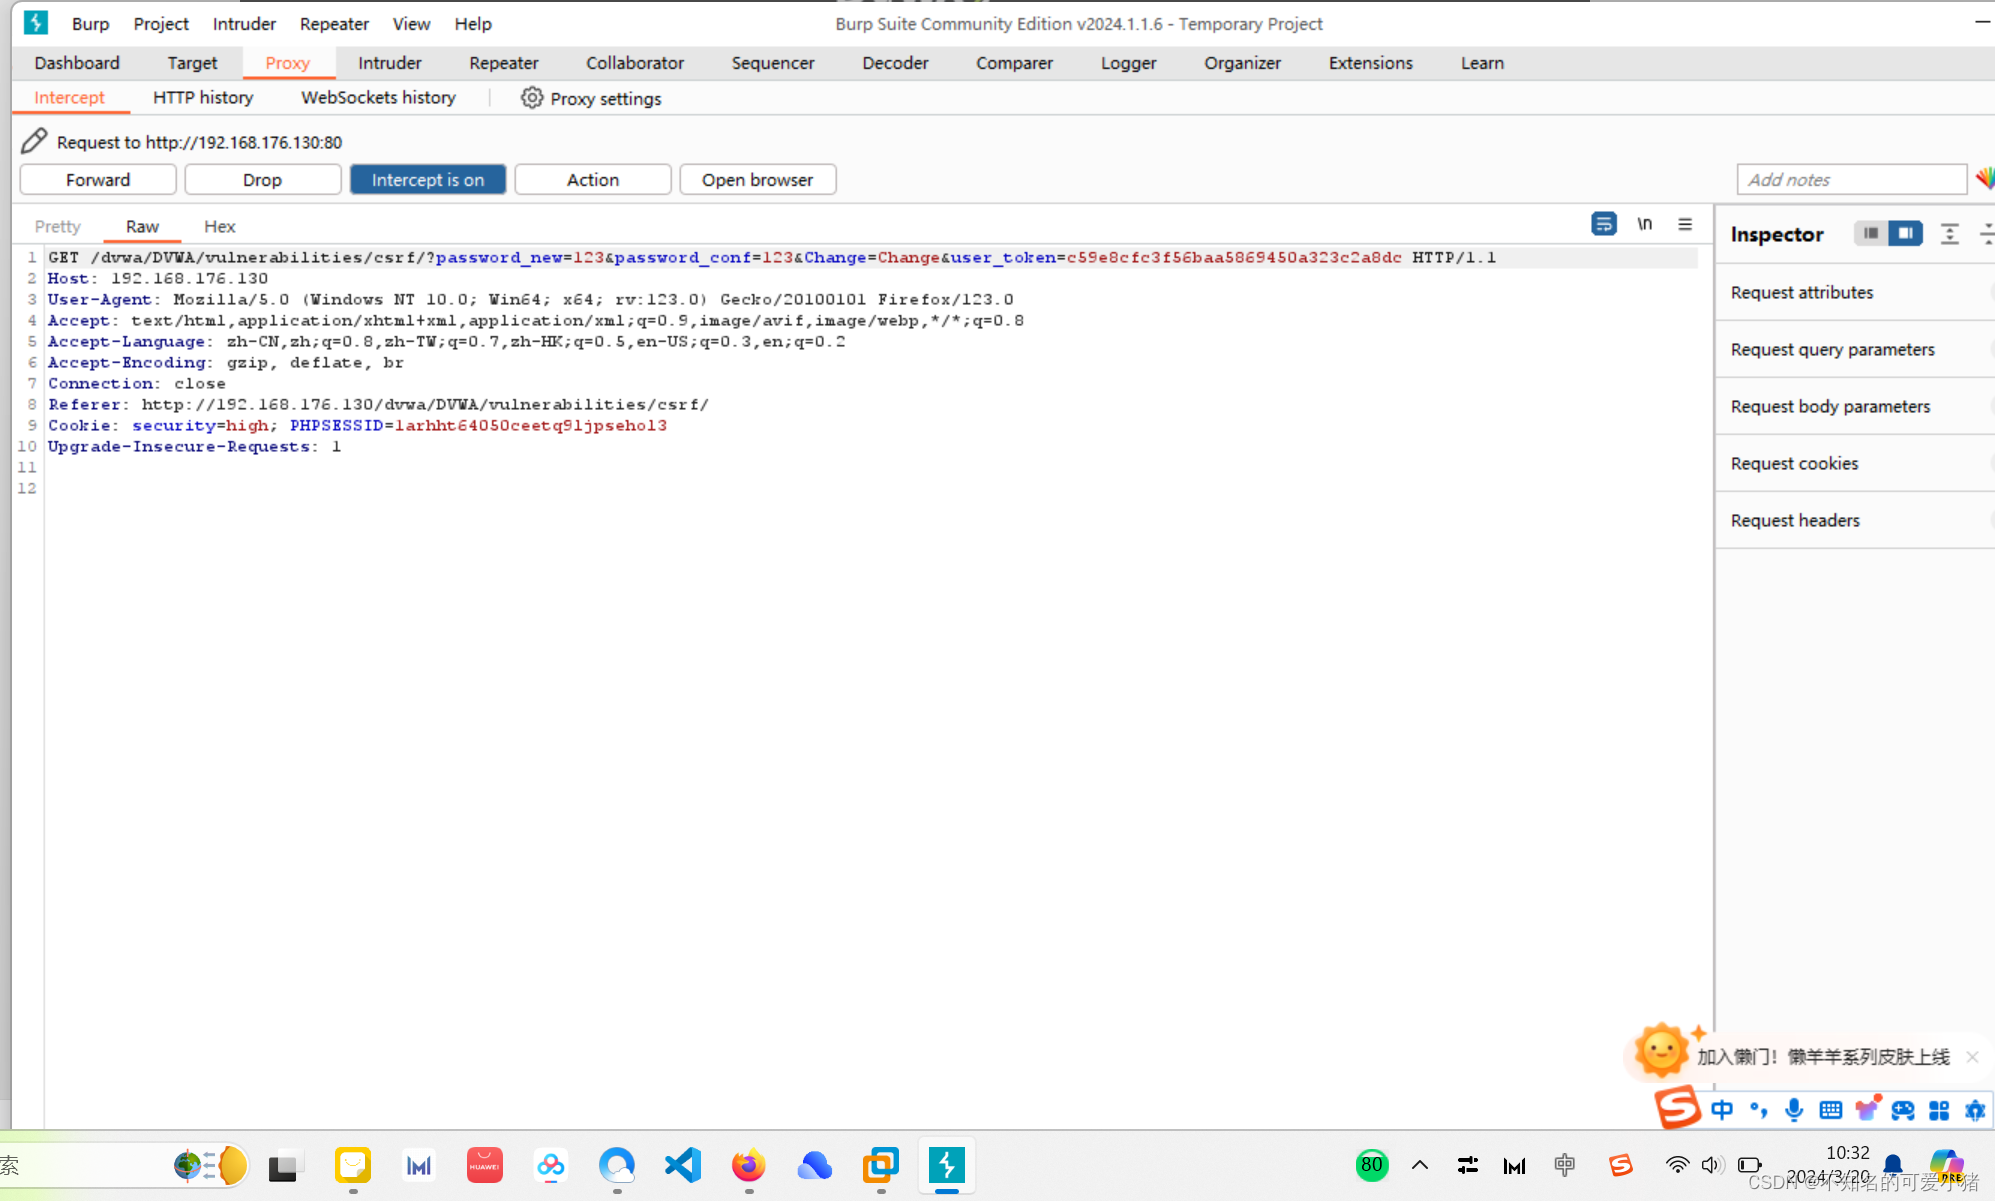Click the Burp Suite logo icon
The height and width of the screenshot is (1201, 1995).
coord(36,22)
